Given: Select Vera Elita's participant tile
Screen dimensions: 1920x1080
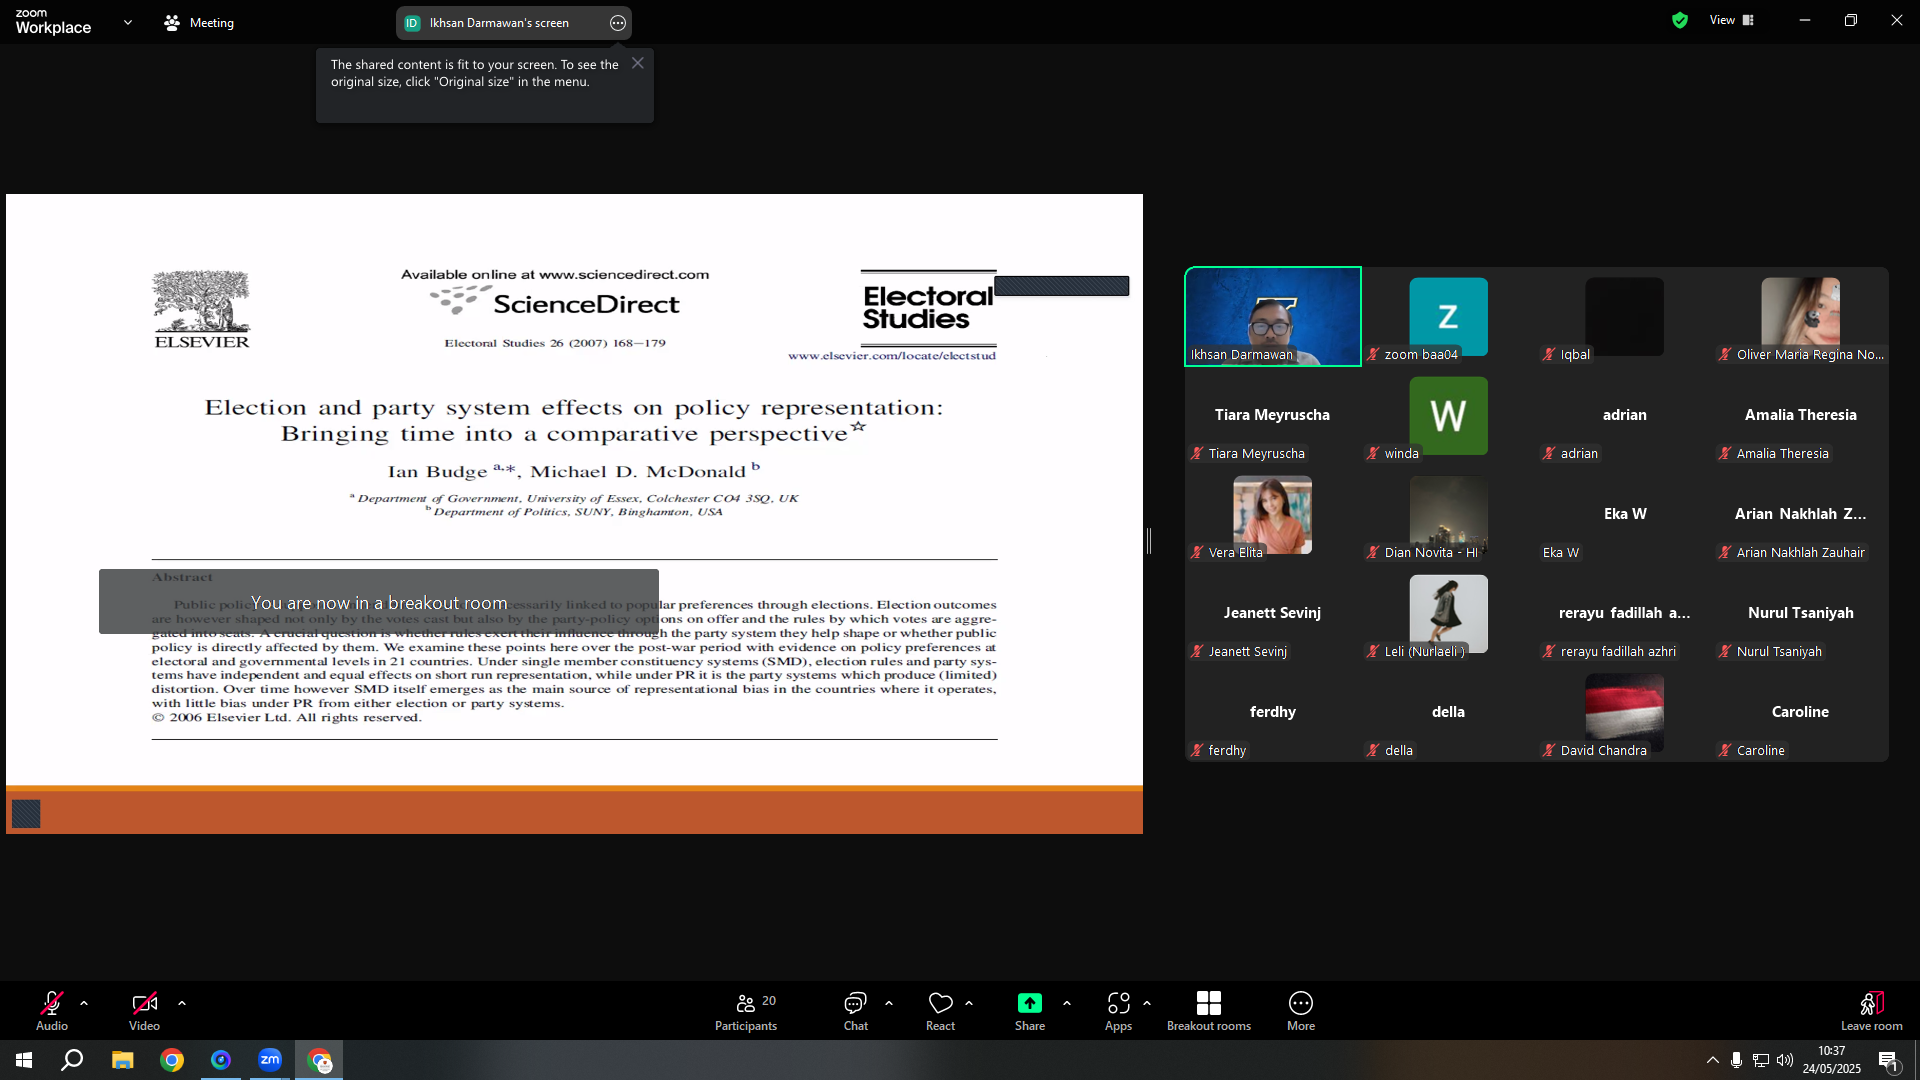Looking at the screenshot, I should pos(1273,514).
